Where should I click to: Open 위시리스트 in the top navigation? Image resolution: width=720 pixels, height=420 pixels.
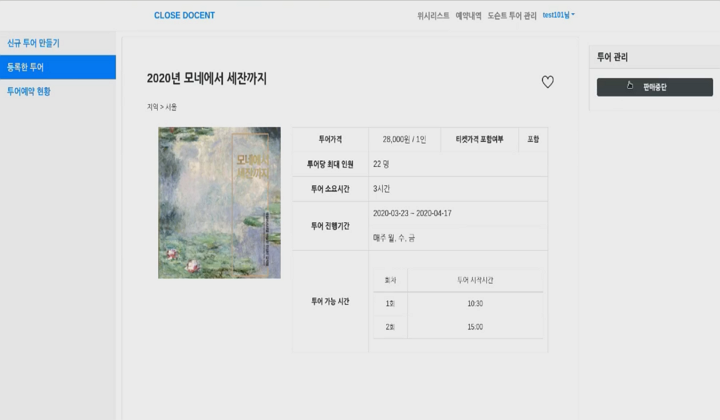pyautogui.click(x=433, y=16)
